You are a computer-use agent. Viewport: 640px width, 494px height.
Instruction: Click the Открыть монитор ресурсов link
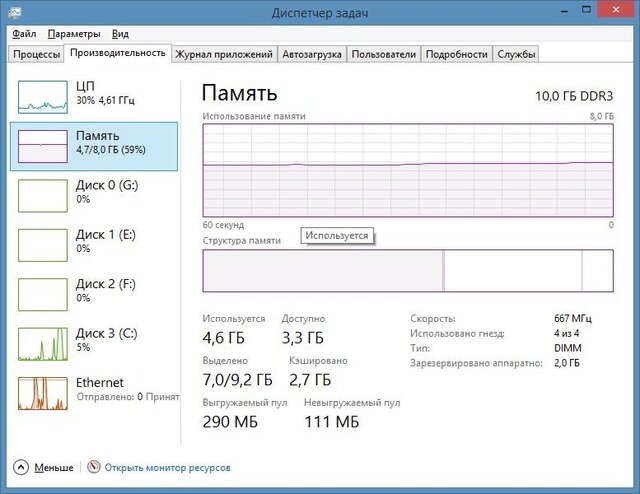tap(167, 467)
